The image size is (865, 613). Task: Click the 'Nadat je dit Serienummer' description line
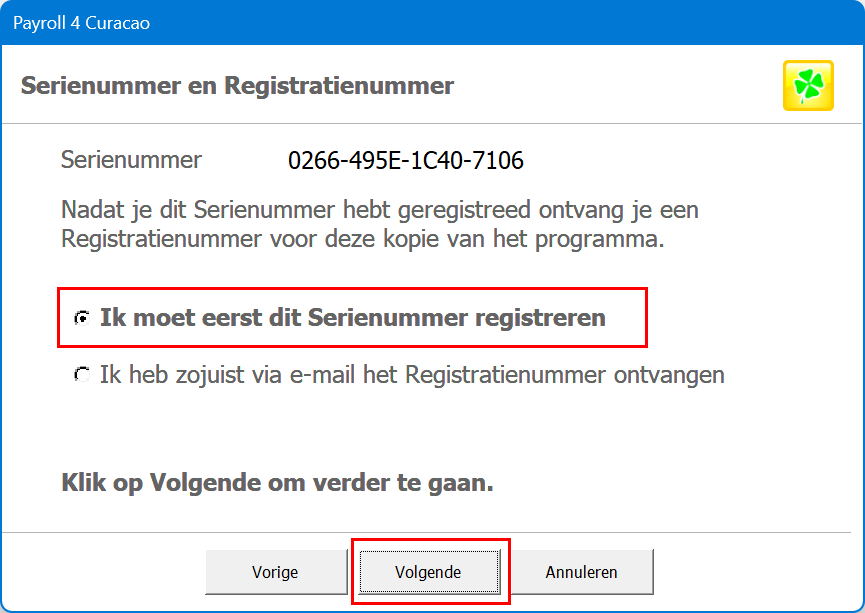point(379,211)
